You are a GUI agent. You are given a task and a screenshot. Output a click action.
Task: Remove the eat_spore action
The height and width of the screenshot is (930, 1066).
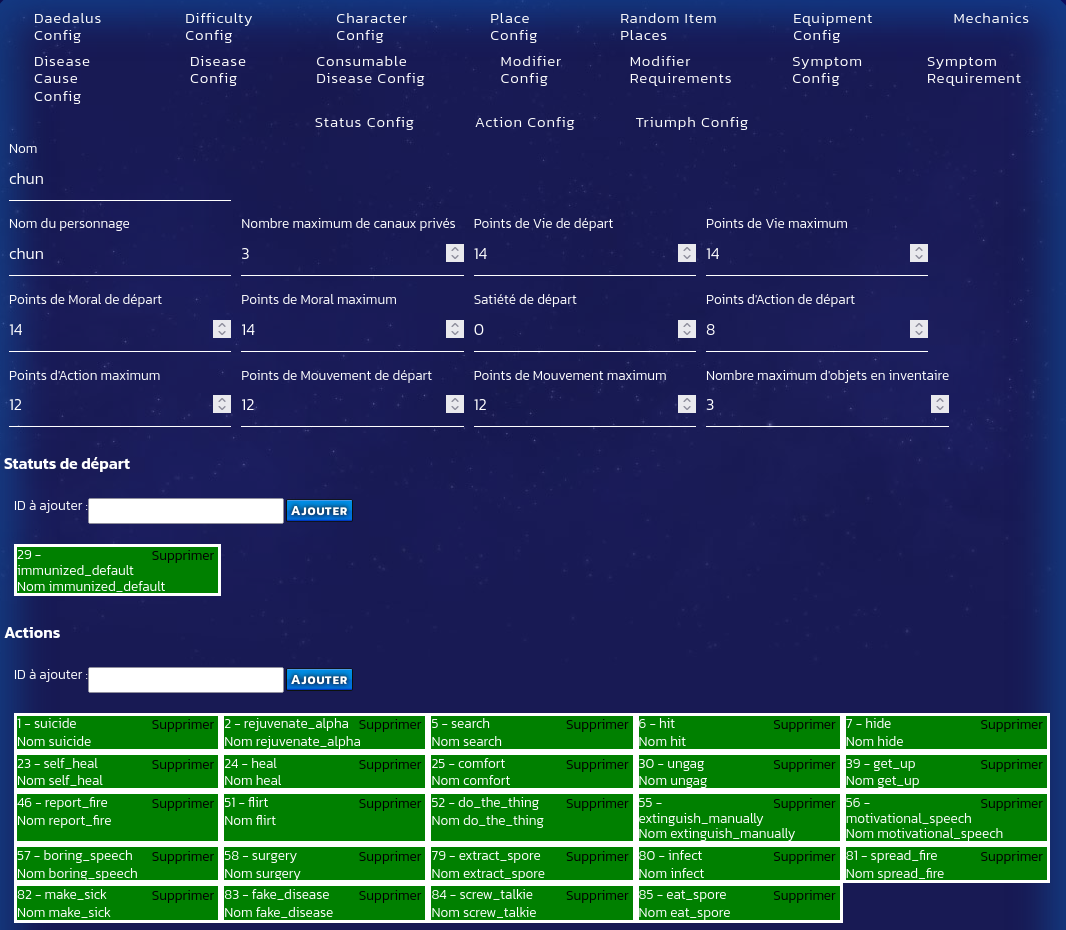804,896
